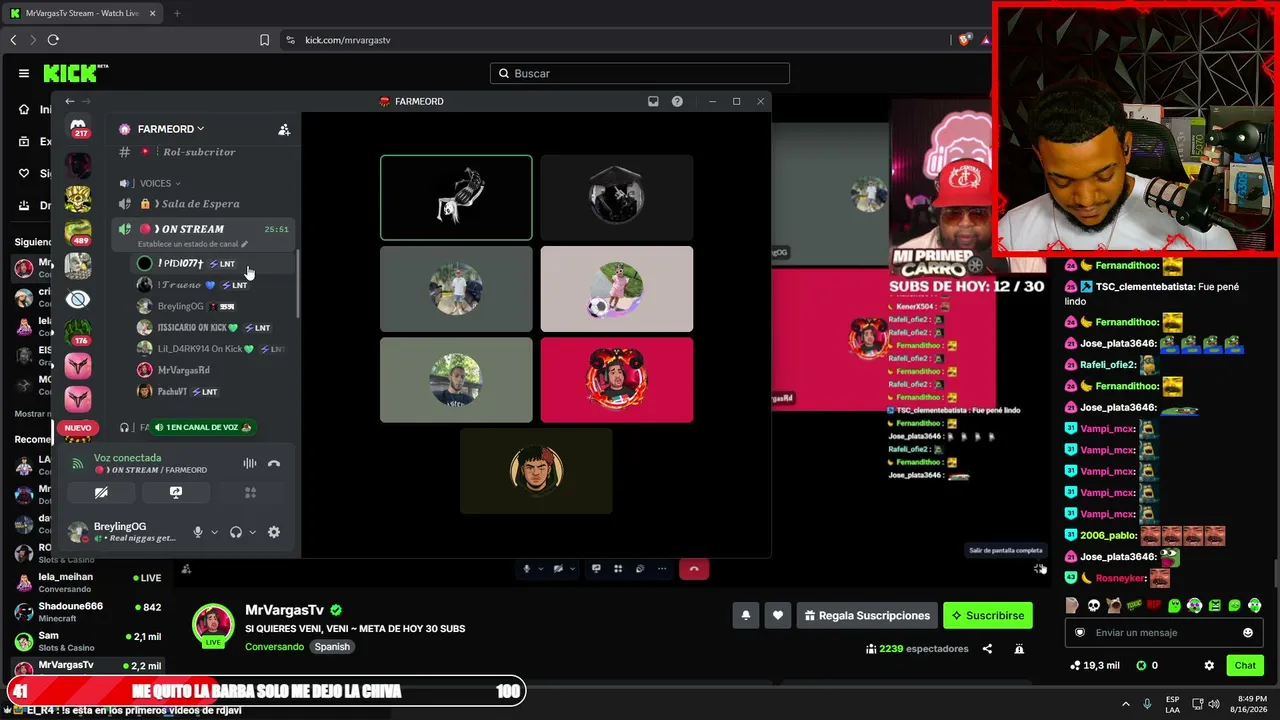Disconnect from voice in Voz conectada panel
This screenshot has width=1280, height=720.
tap(274, 463)
